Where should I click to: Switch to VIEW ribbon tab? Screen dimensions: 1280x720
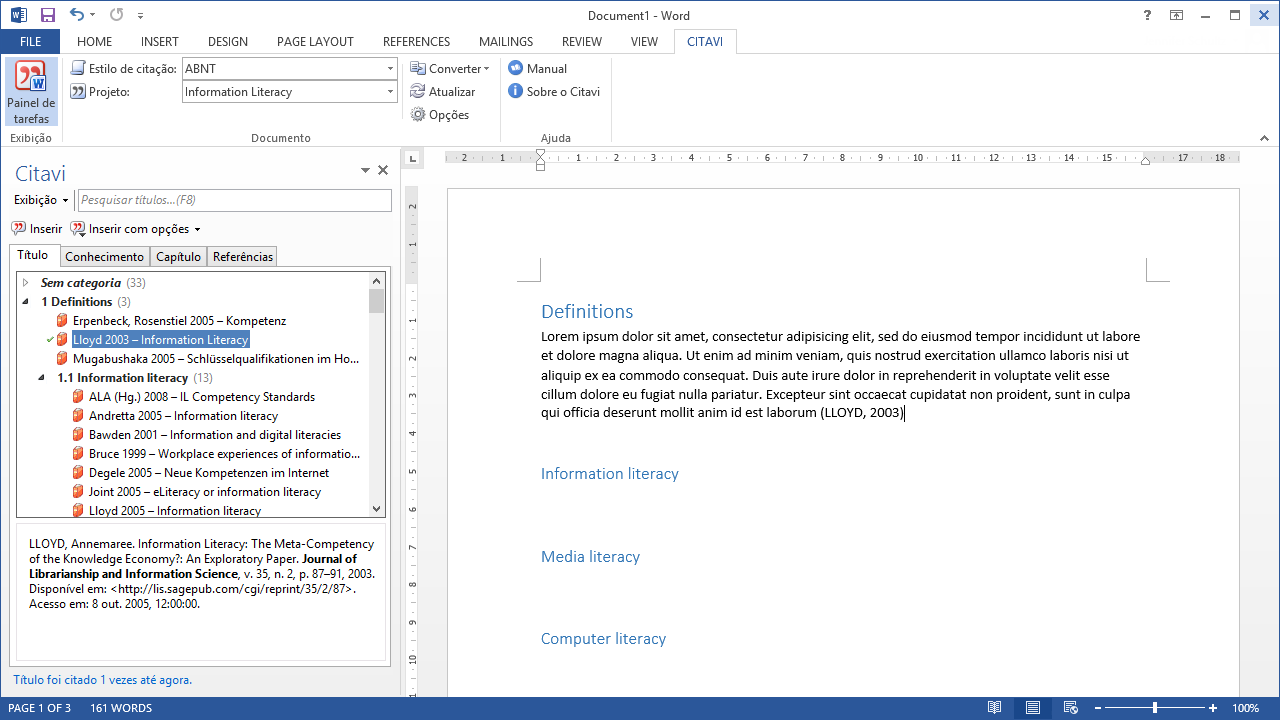coord(644,42)
